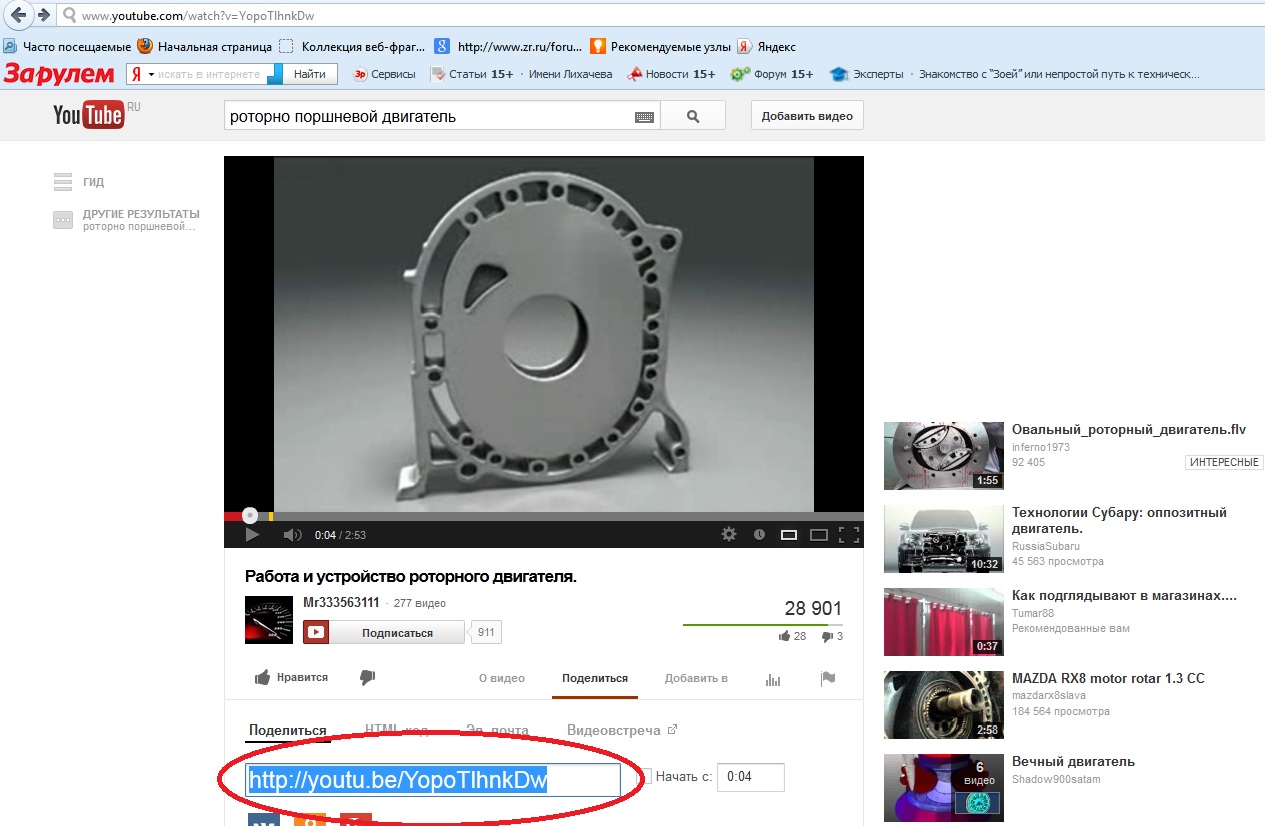The width and height of the screenshot is (1286, 826).
Task: Click the Добавить видео button
Action: (807, 116)
